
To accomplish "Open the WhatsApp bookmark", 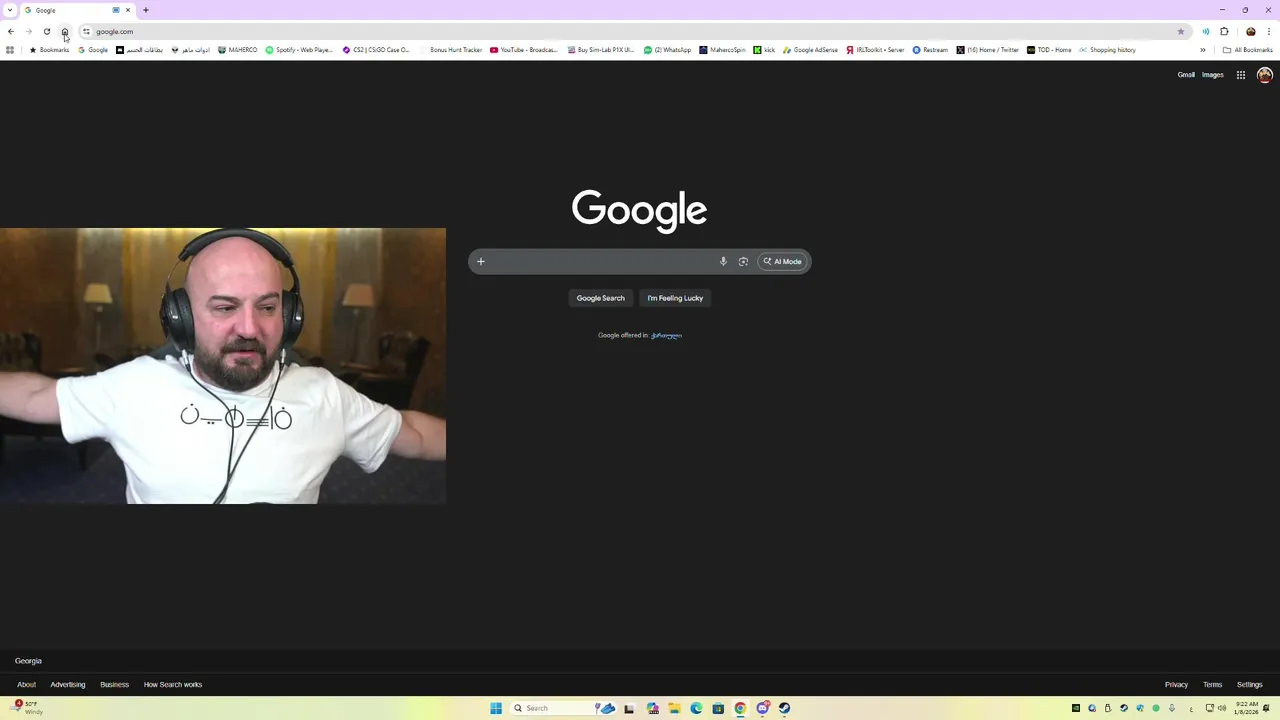I will [667, 50].
